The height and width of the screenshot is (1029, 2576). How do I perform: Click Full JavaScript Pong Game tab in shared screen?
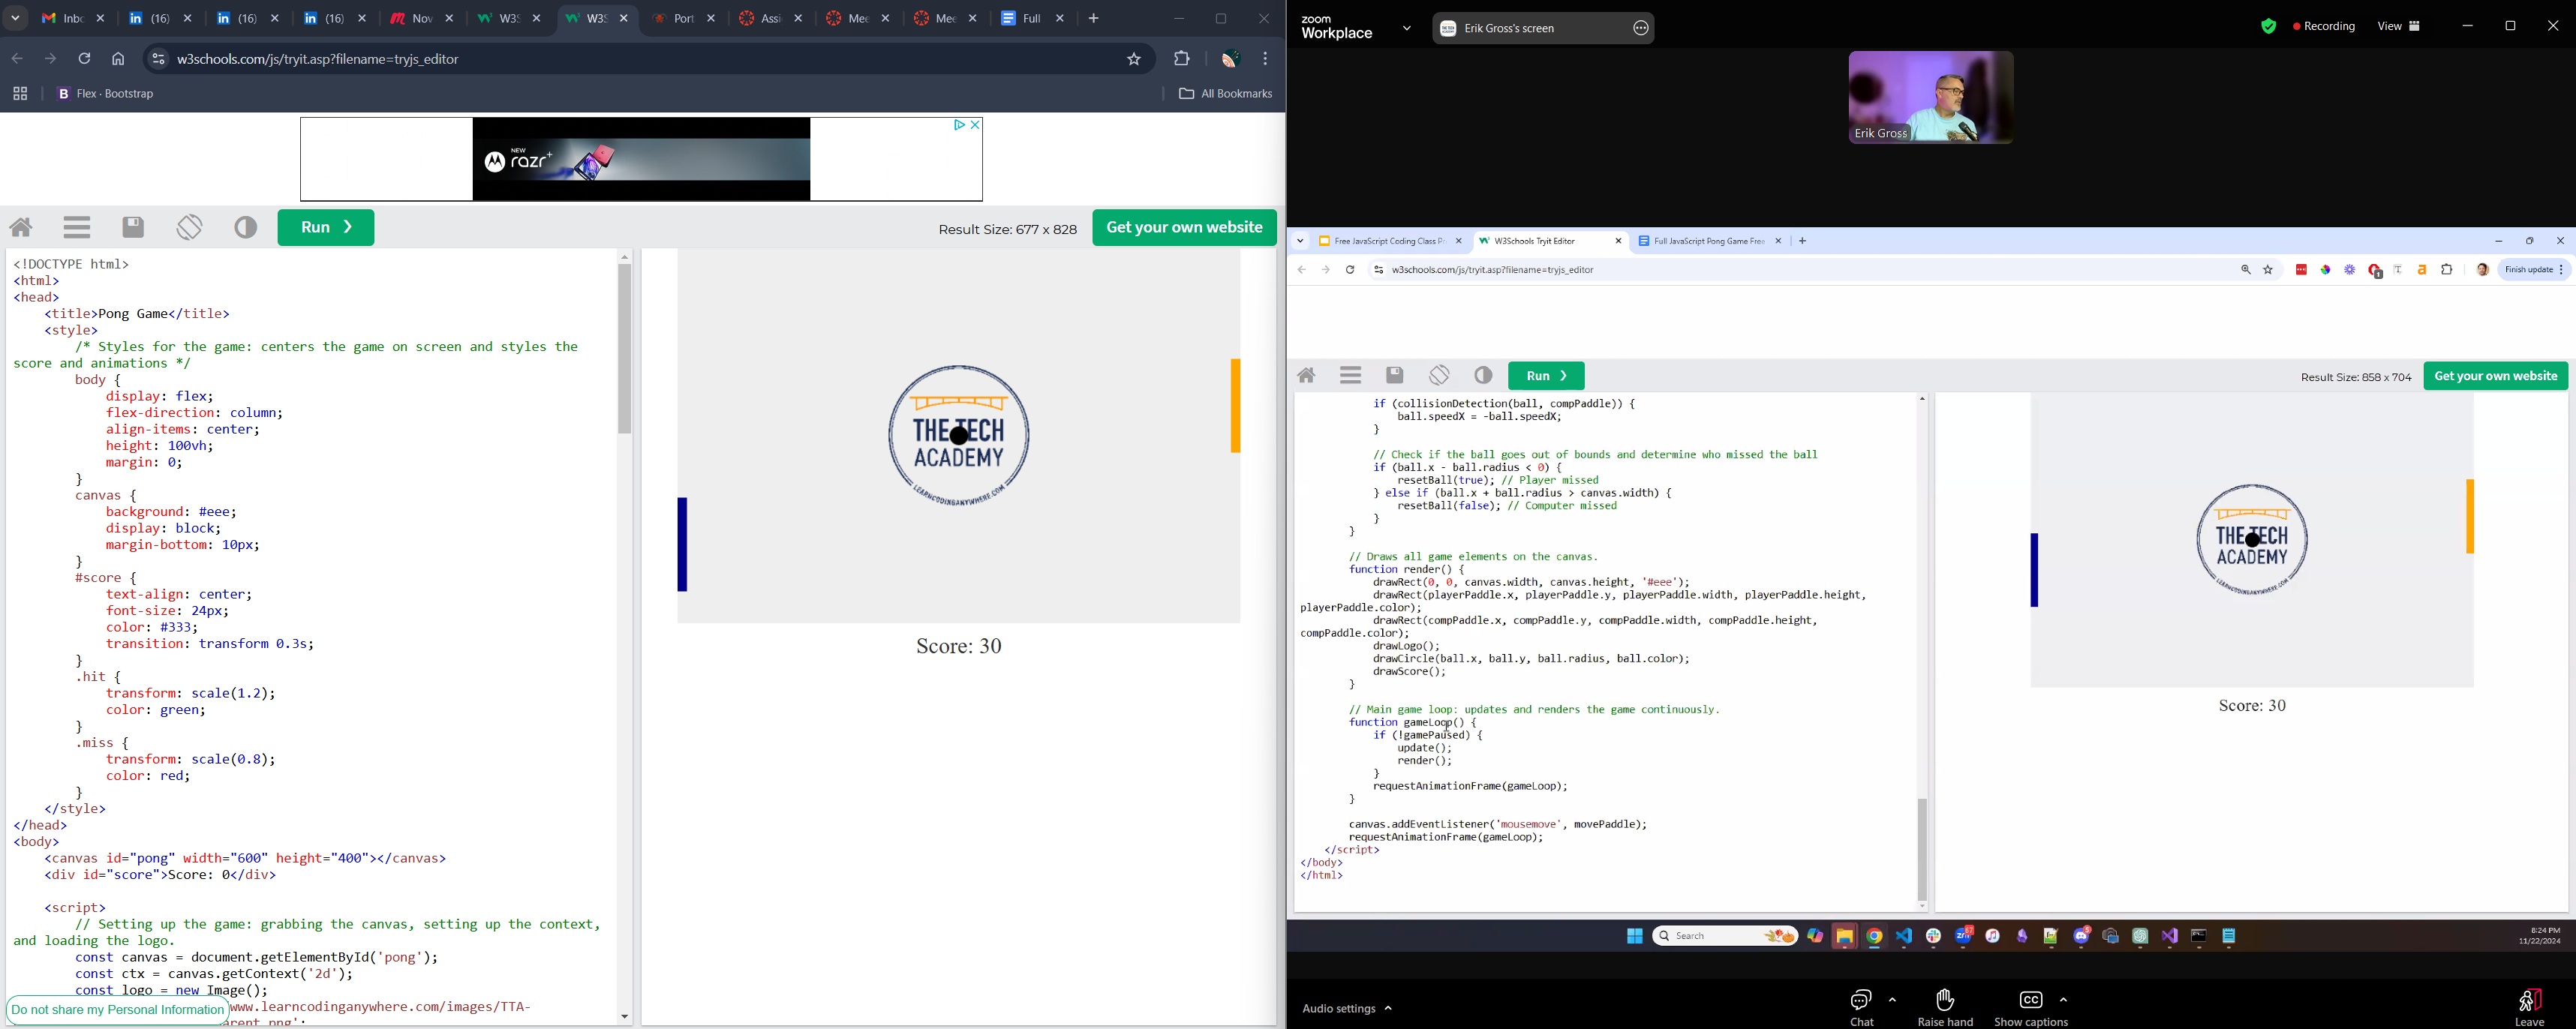click(1710, 241)
